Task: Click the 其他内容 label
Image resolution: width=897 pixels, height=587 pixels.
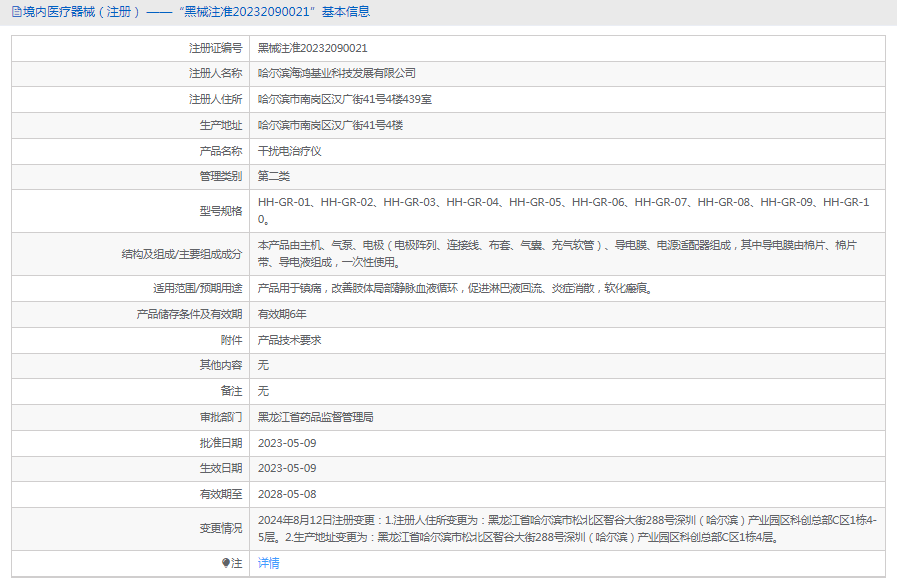Action: pos(221,365)
